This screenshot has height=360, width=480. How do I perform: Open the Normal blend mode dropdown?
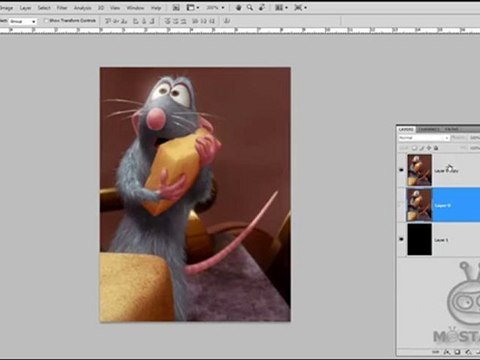coord(424,138)
